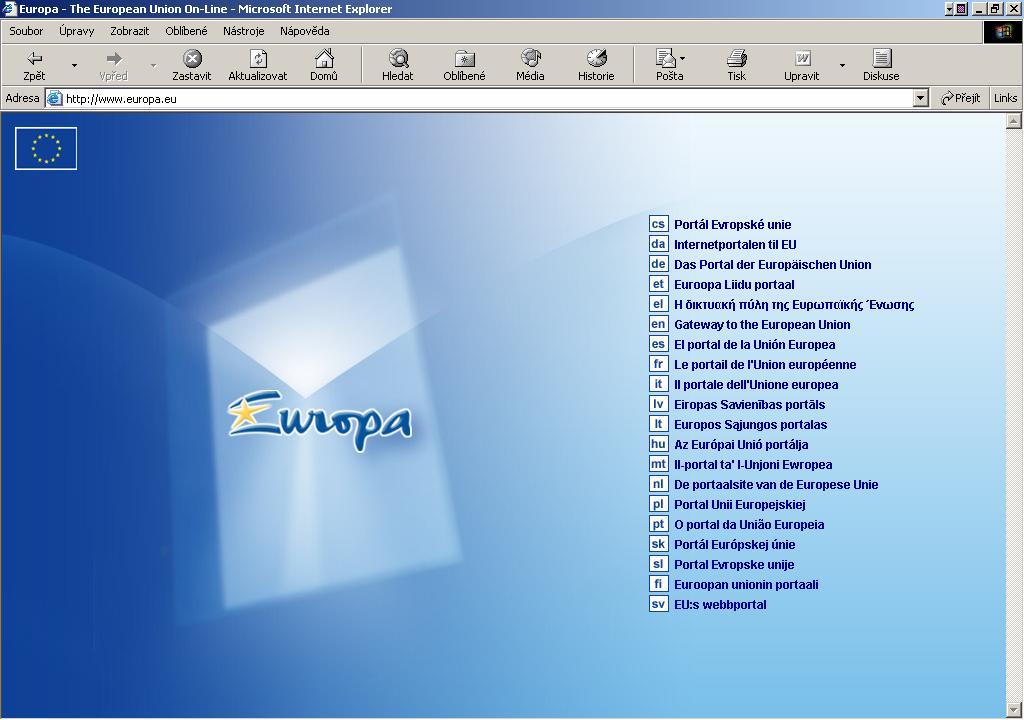Open De portaalsite van de Europese Unie
Viewport: 1024px width, 720px height.
[x=776, y=484]
